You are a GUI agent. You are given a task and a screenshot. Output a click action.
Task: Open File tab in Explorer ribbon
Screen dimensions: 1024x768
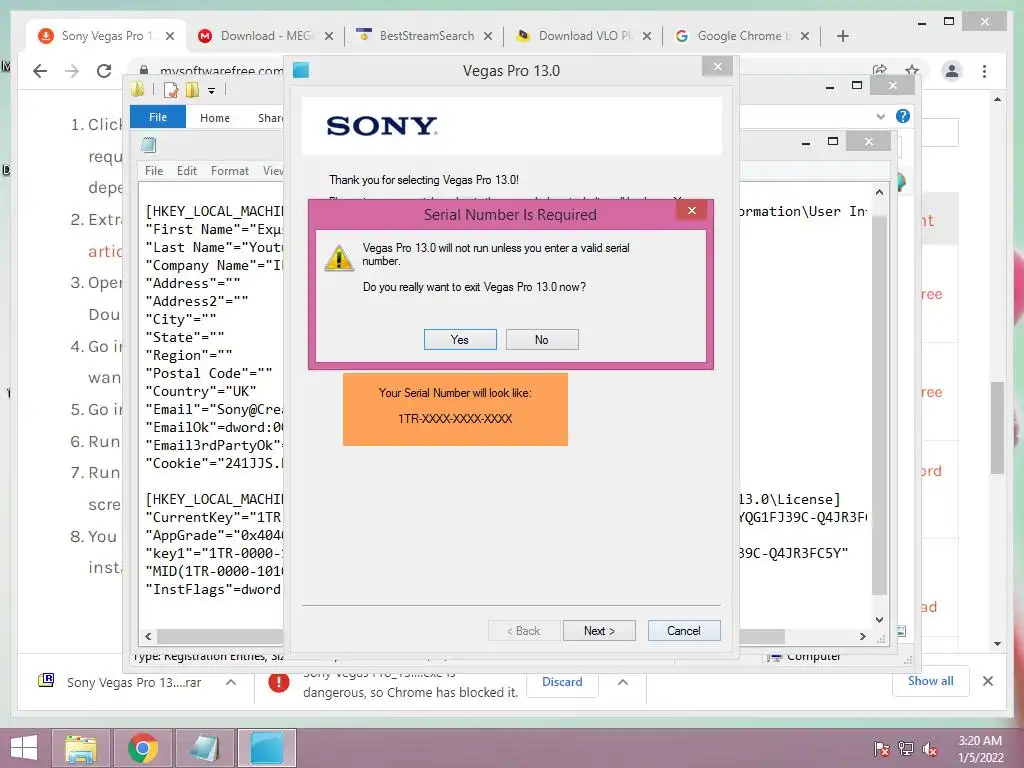tap(158, 117)
